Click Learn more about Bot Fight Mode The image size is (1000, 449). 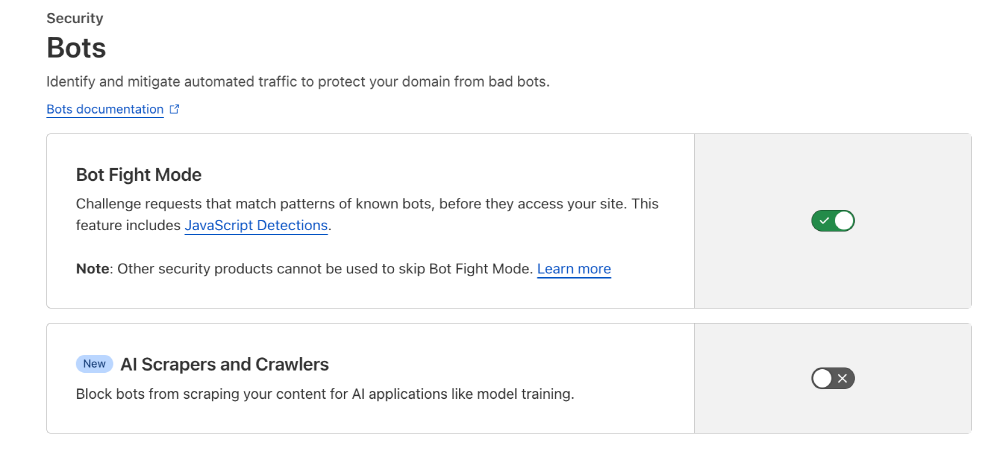click(574, 269)
